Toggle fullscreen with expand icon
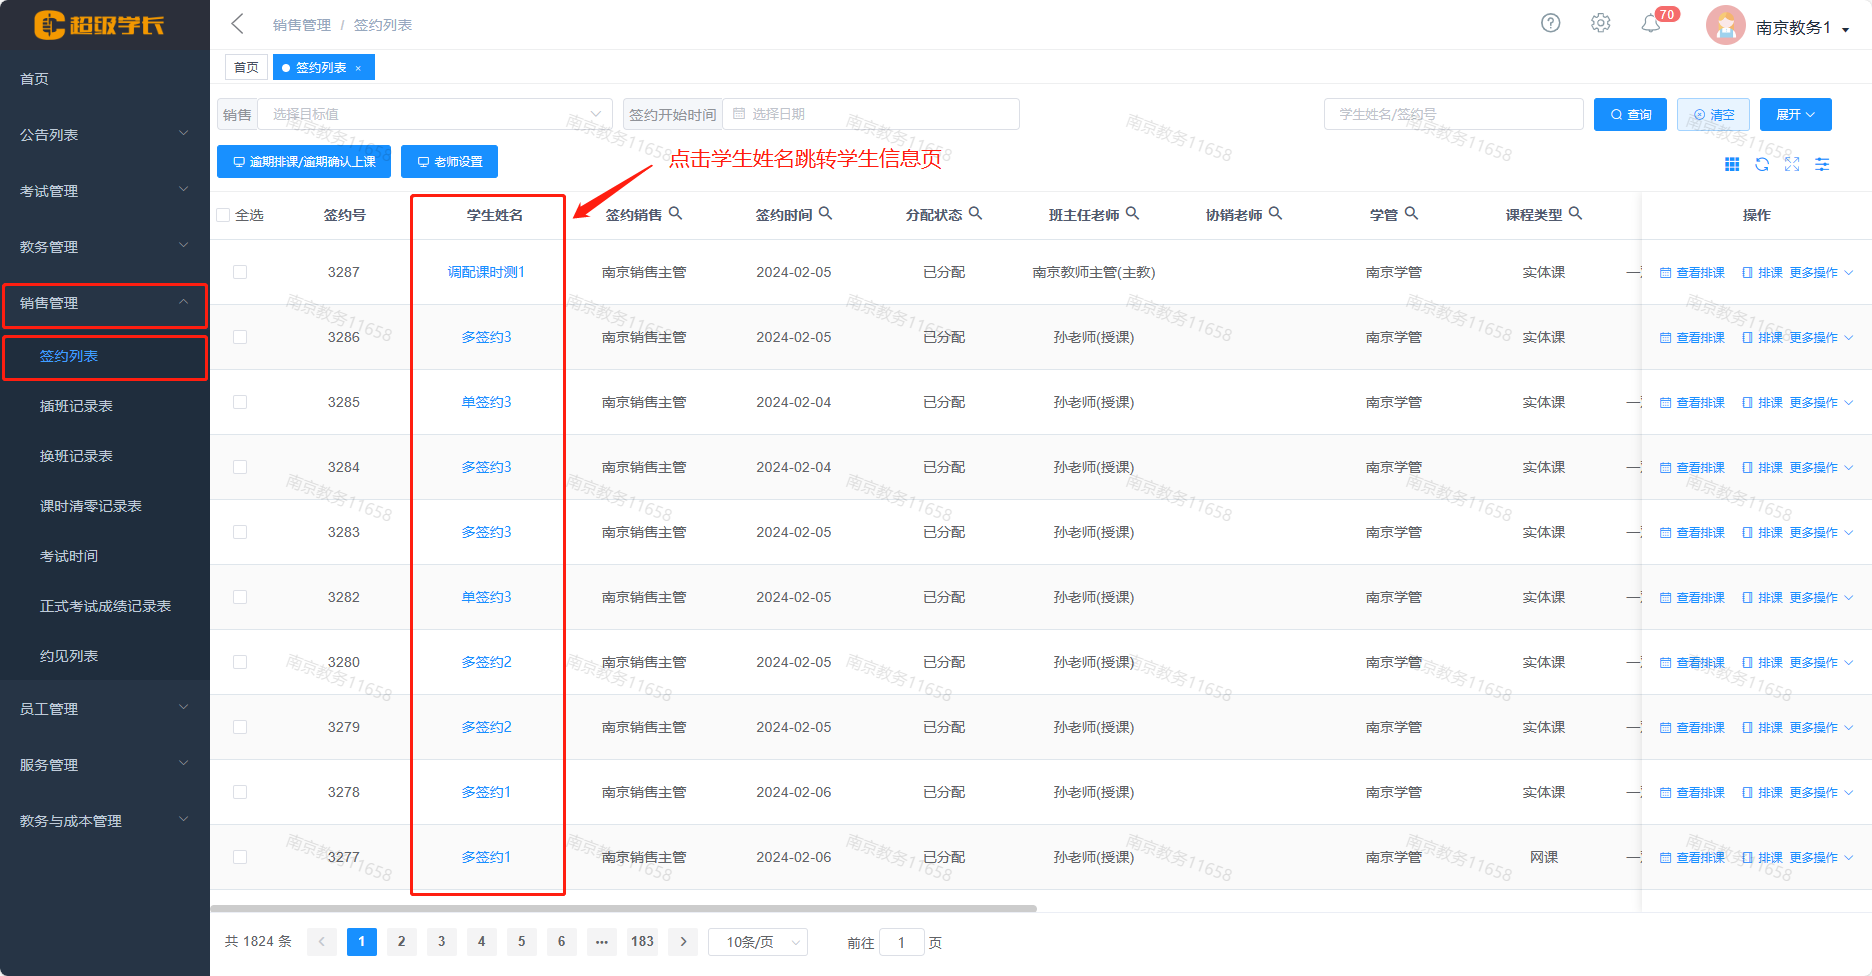This screenshot has width=1872, height=976. pyautogui.click(x=1792, y=164)
